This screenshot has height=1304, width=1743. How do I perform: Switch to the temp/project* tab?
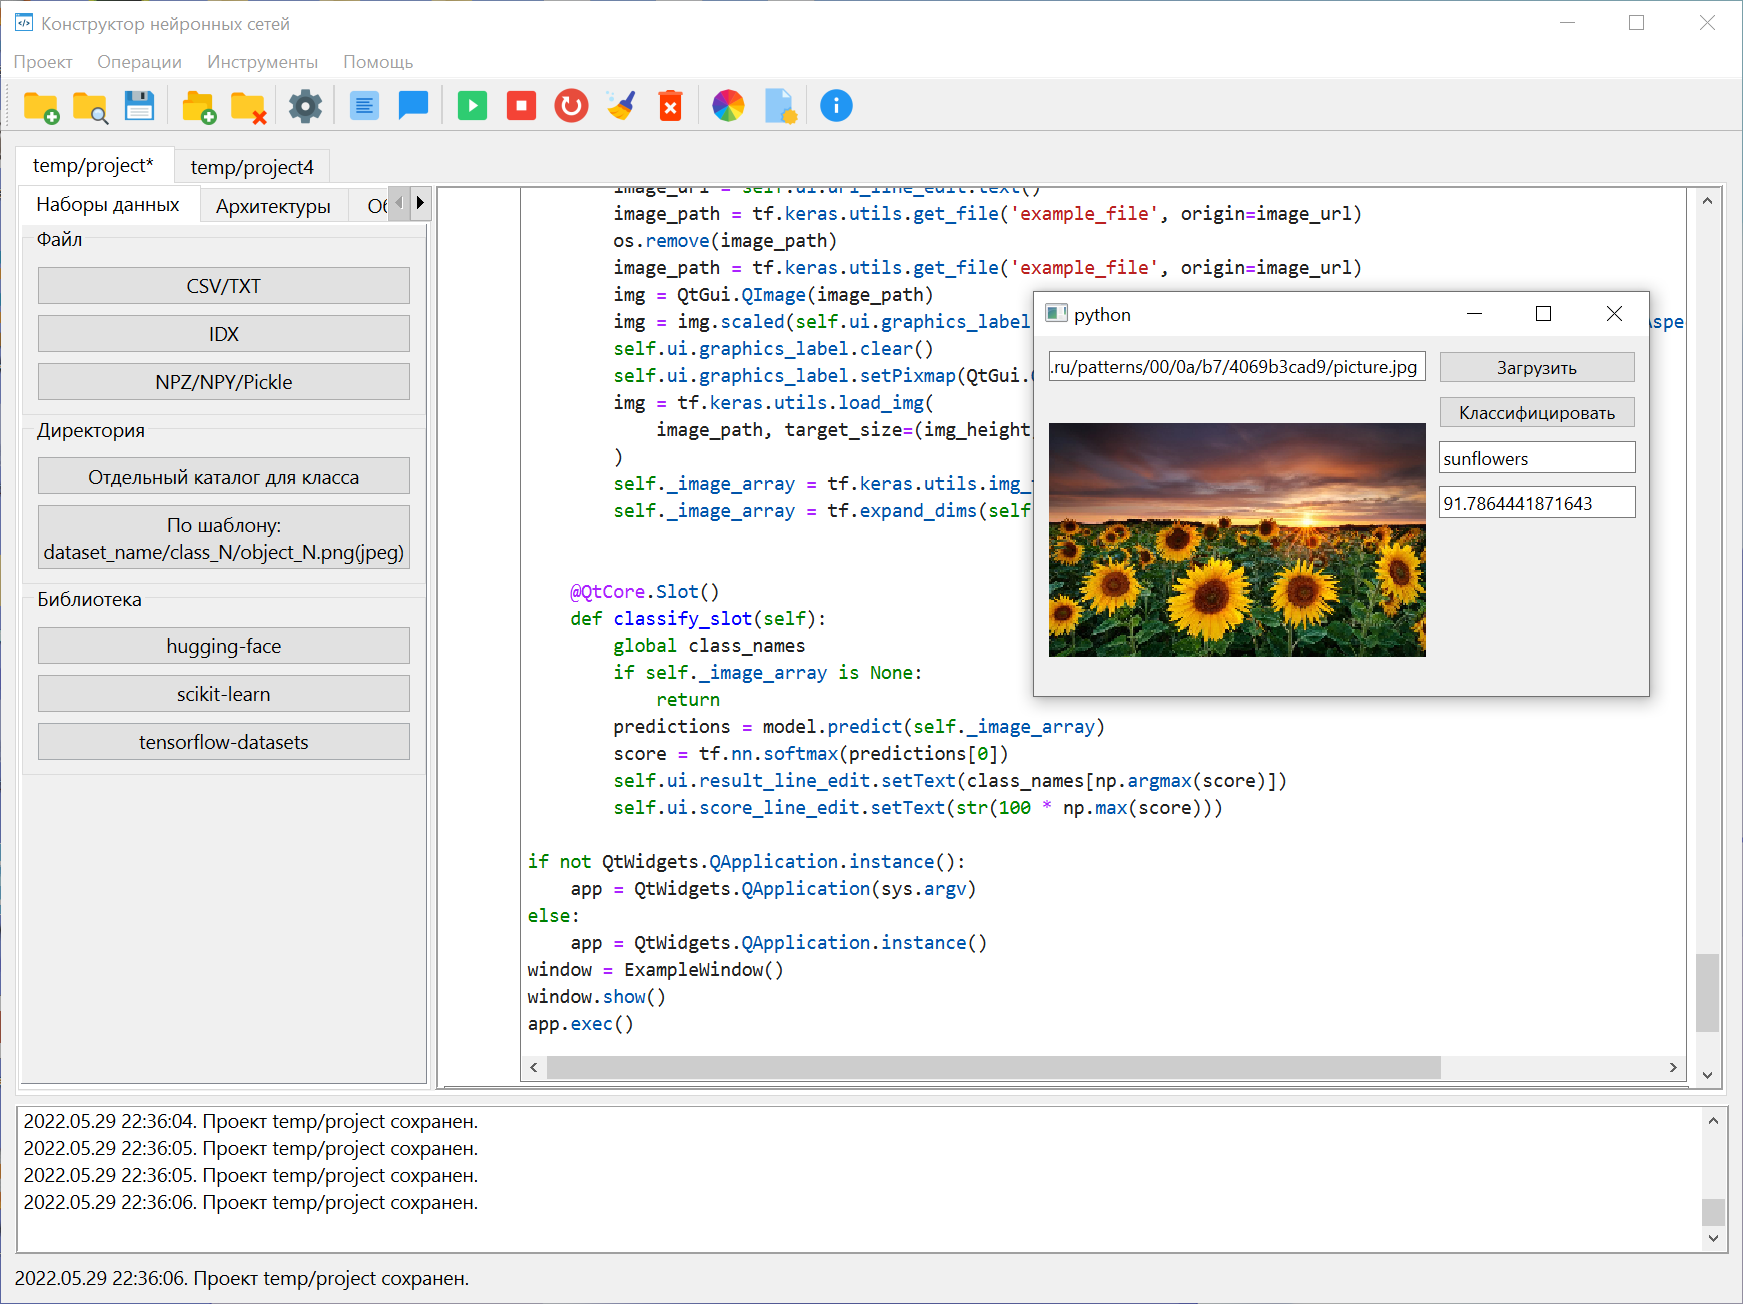point(94,165)
